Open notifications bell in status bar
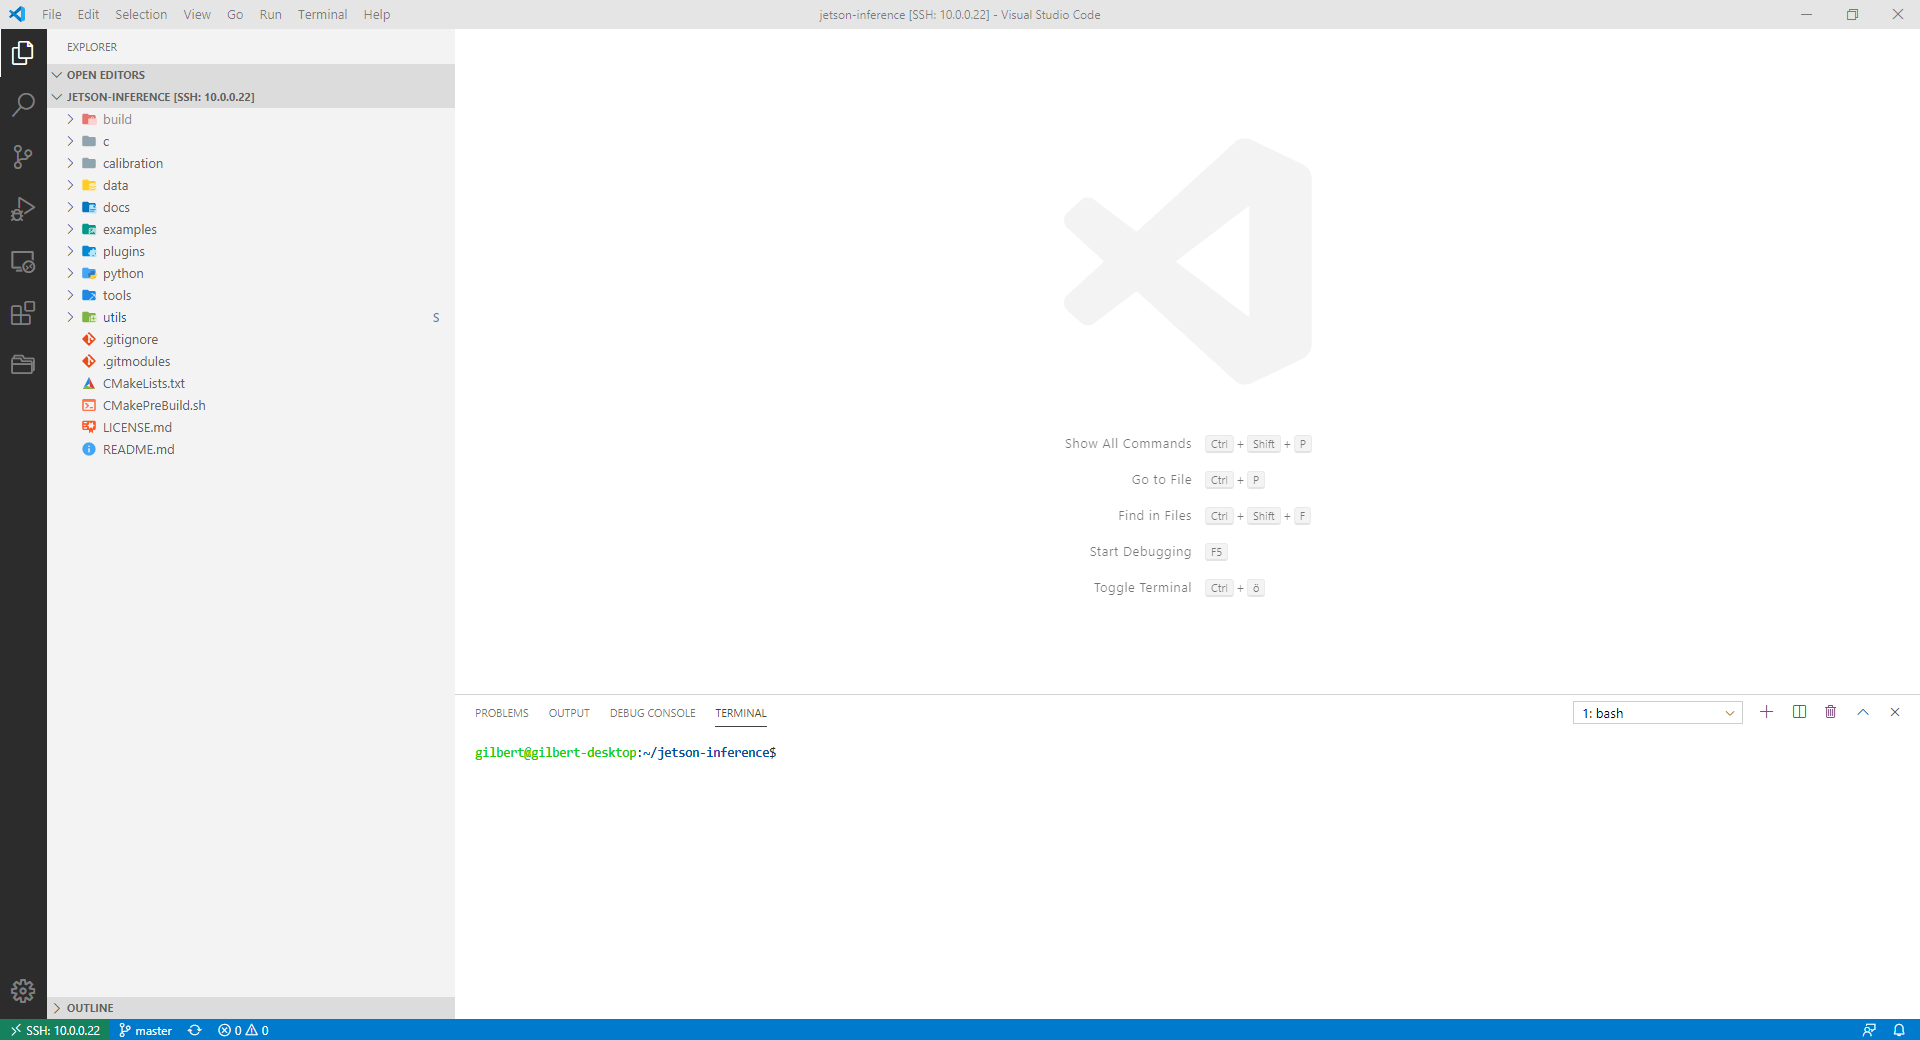Image resolution: width=1920 pixels, height=1040 pixels. click(x=1899, y=1030)
